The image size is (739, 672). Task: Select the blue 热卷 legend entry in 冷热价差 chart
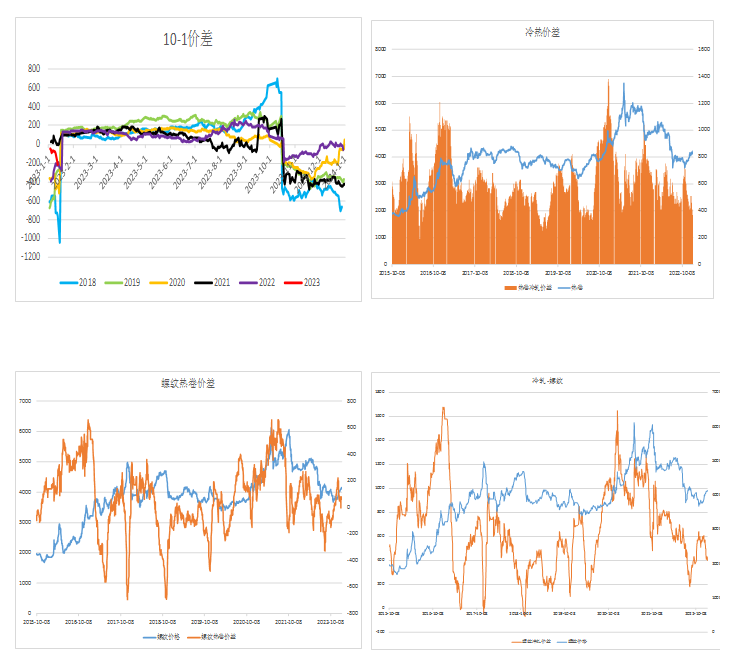571,287
